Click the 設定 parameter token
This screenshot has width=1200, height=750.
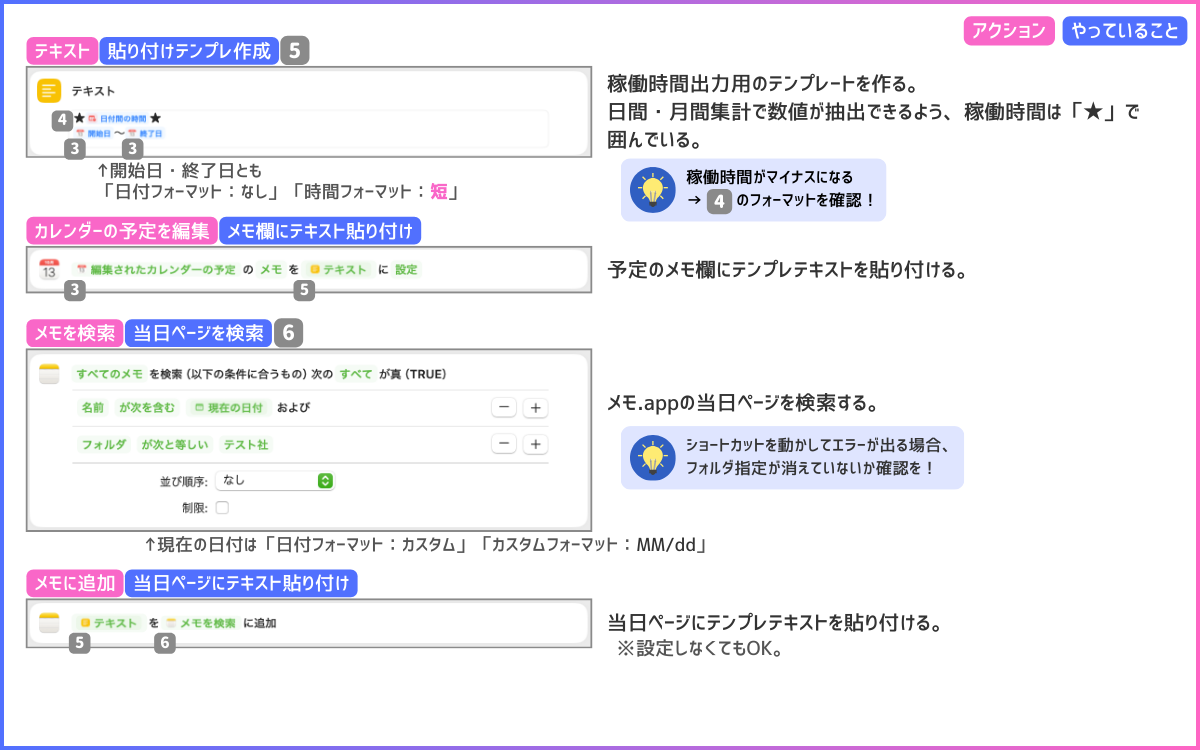coord(406,270)
